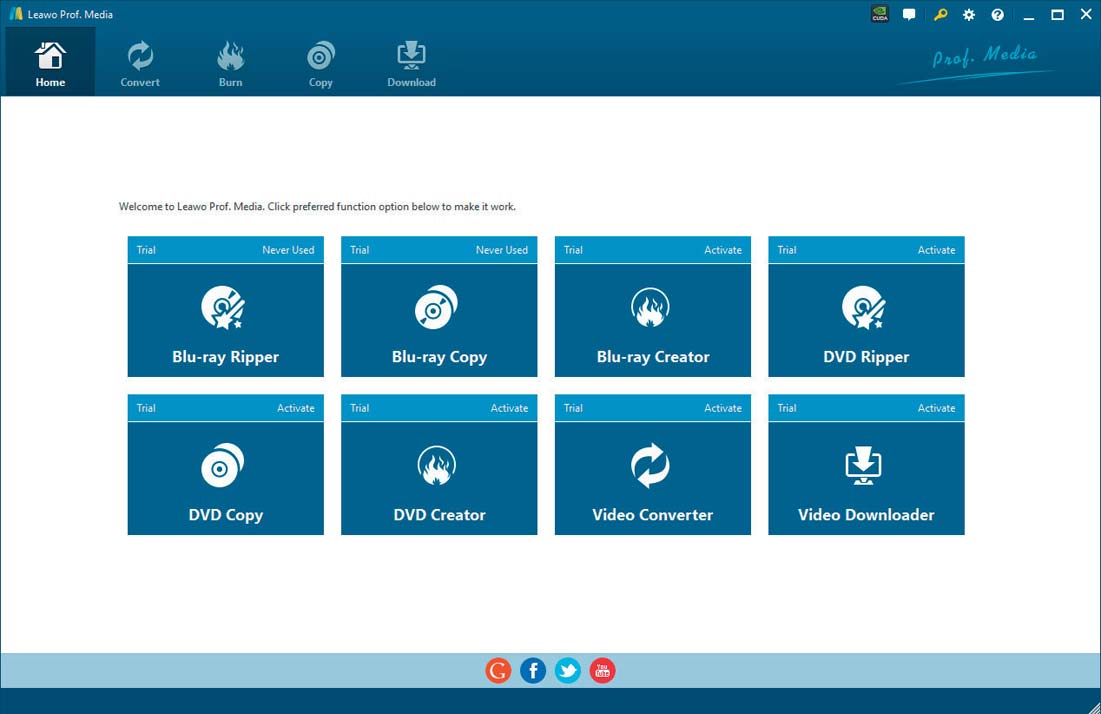Click the key activation icon
This screenshot has height=714, width=1101.
(940, 14)
